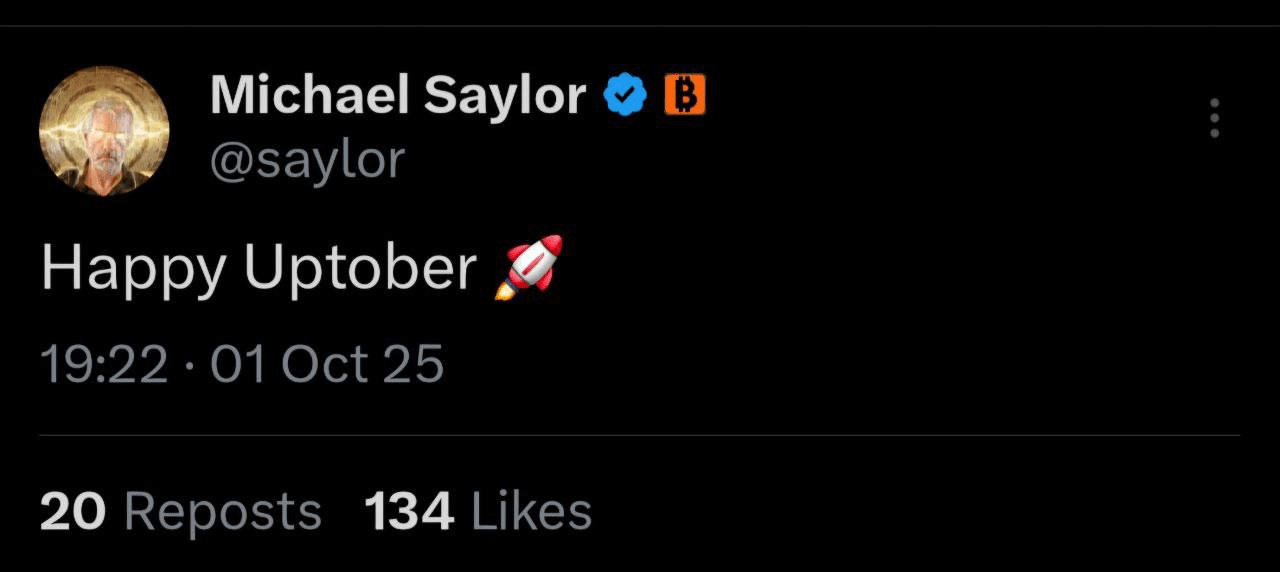Click the dot separator between time and date
This screenshot has height=572, width=1280.
click(x=190, y=366)
